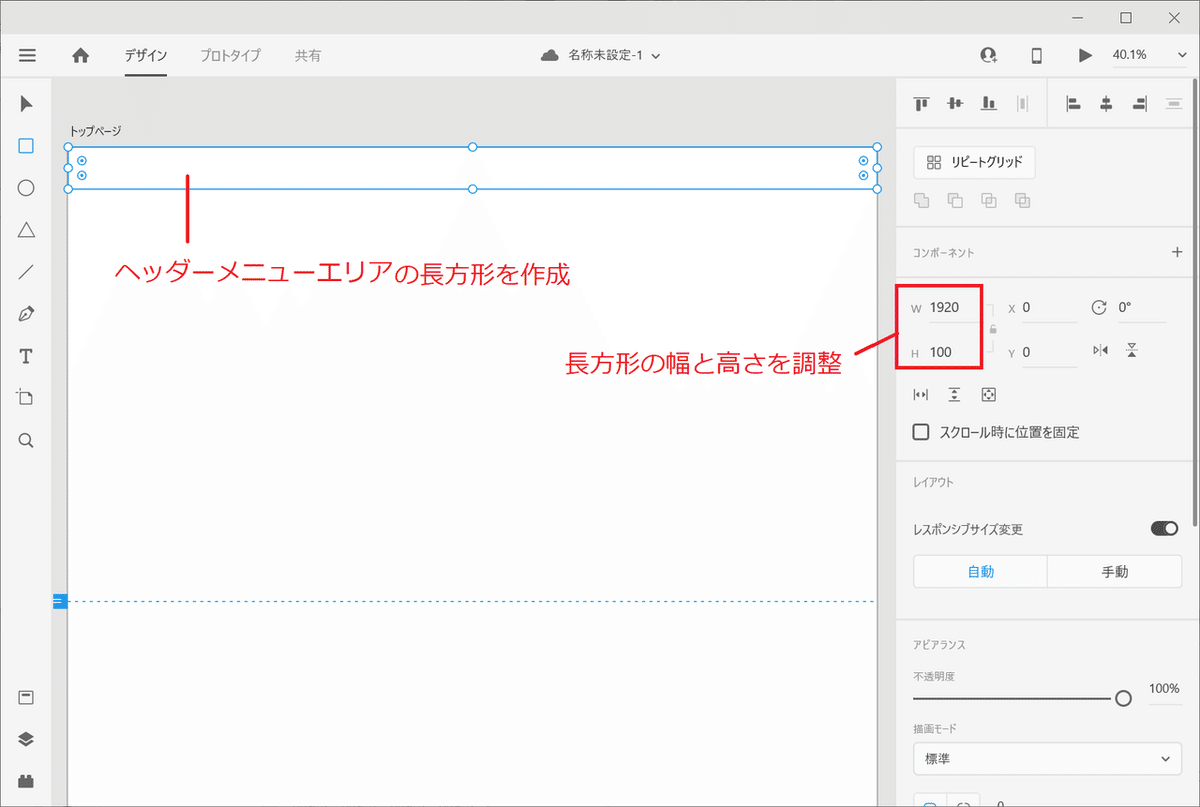The width and height of the screenshot is (1200, 807).
Task: Enable スクロール時に位置を固定 checkbox
Action: point(921,432)
